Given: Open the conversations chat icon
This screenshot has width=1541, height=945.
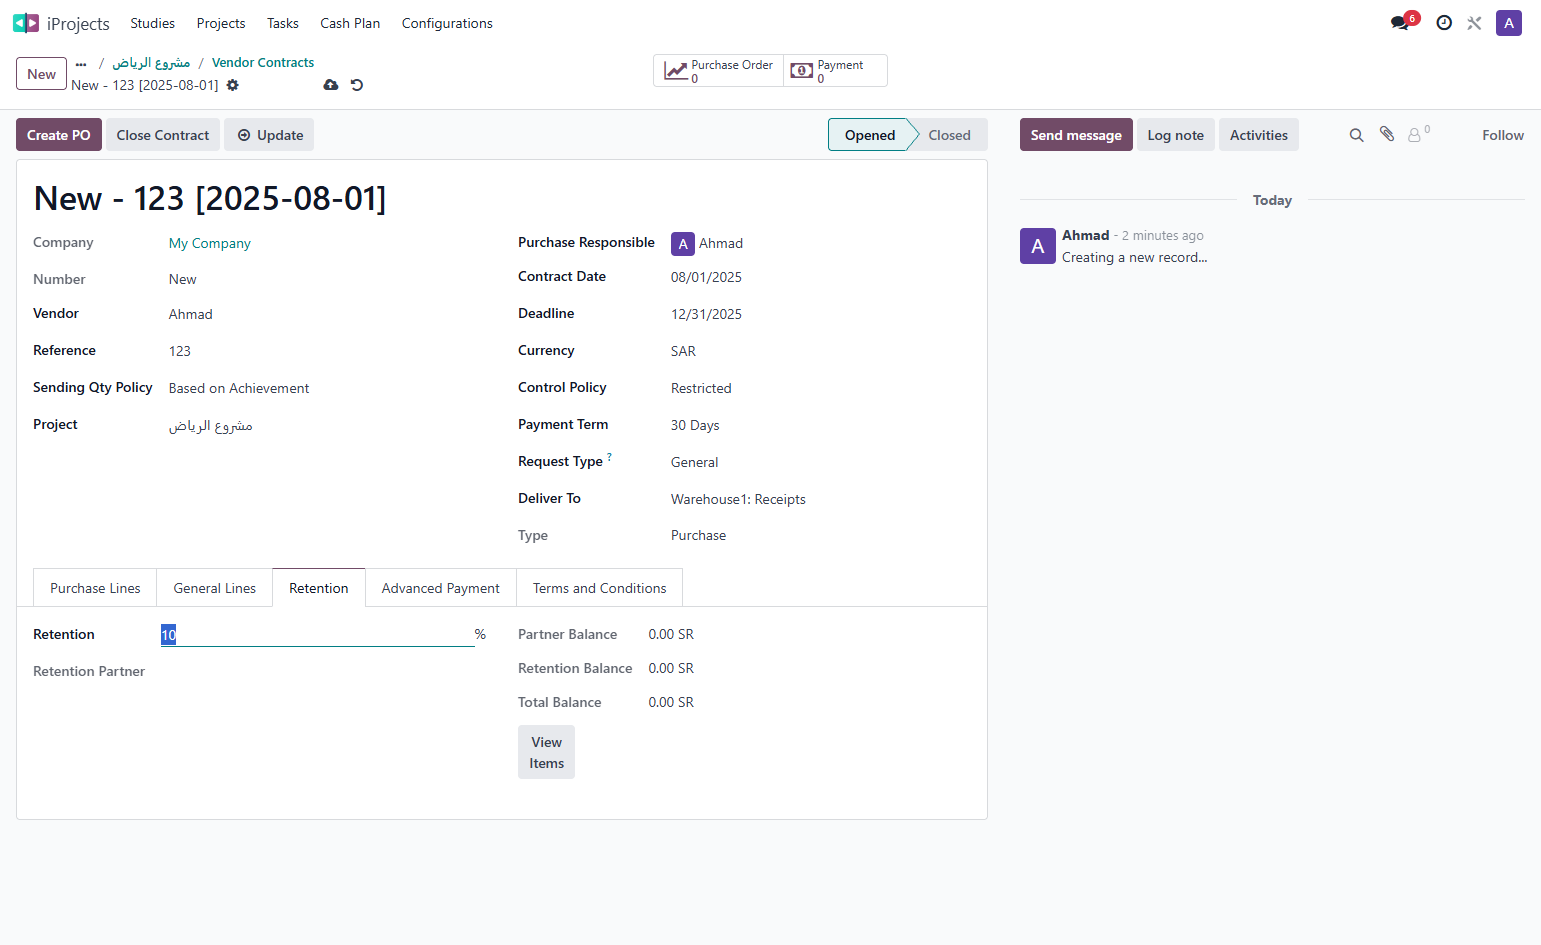Looking at the screenshot, I should (x=1400, y=23).
